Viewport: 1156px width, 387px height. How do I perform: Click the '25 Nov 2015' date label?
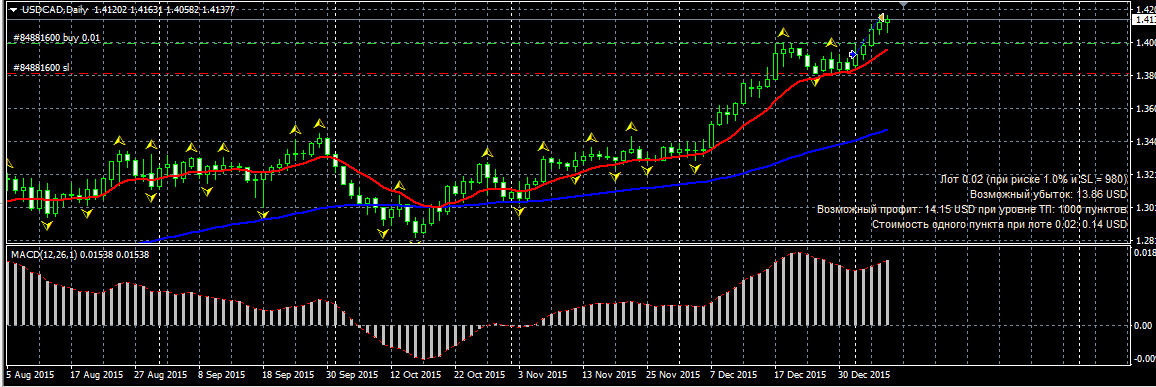673,374
